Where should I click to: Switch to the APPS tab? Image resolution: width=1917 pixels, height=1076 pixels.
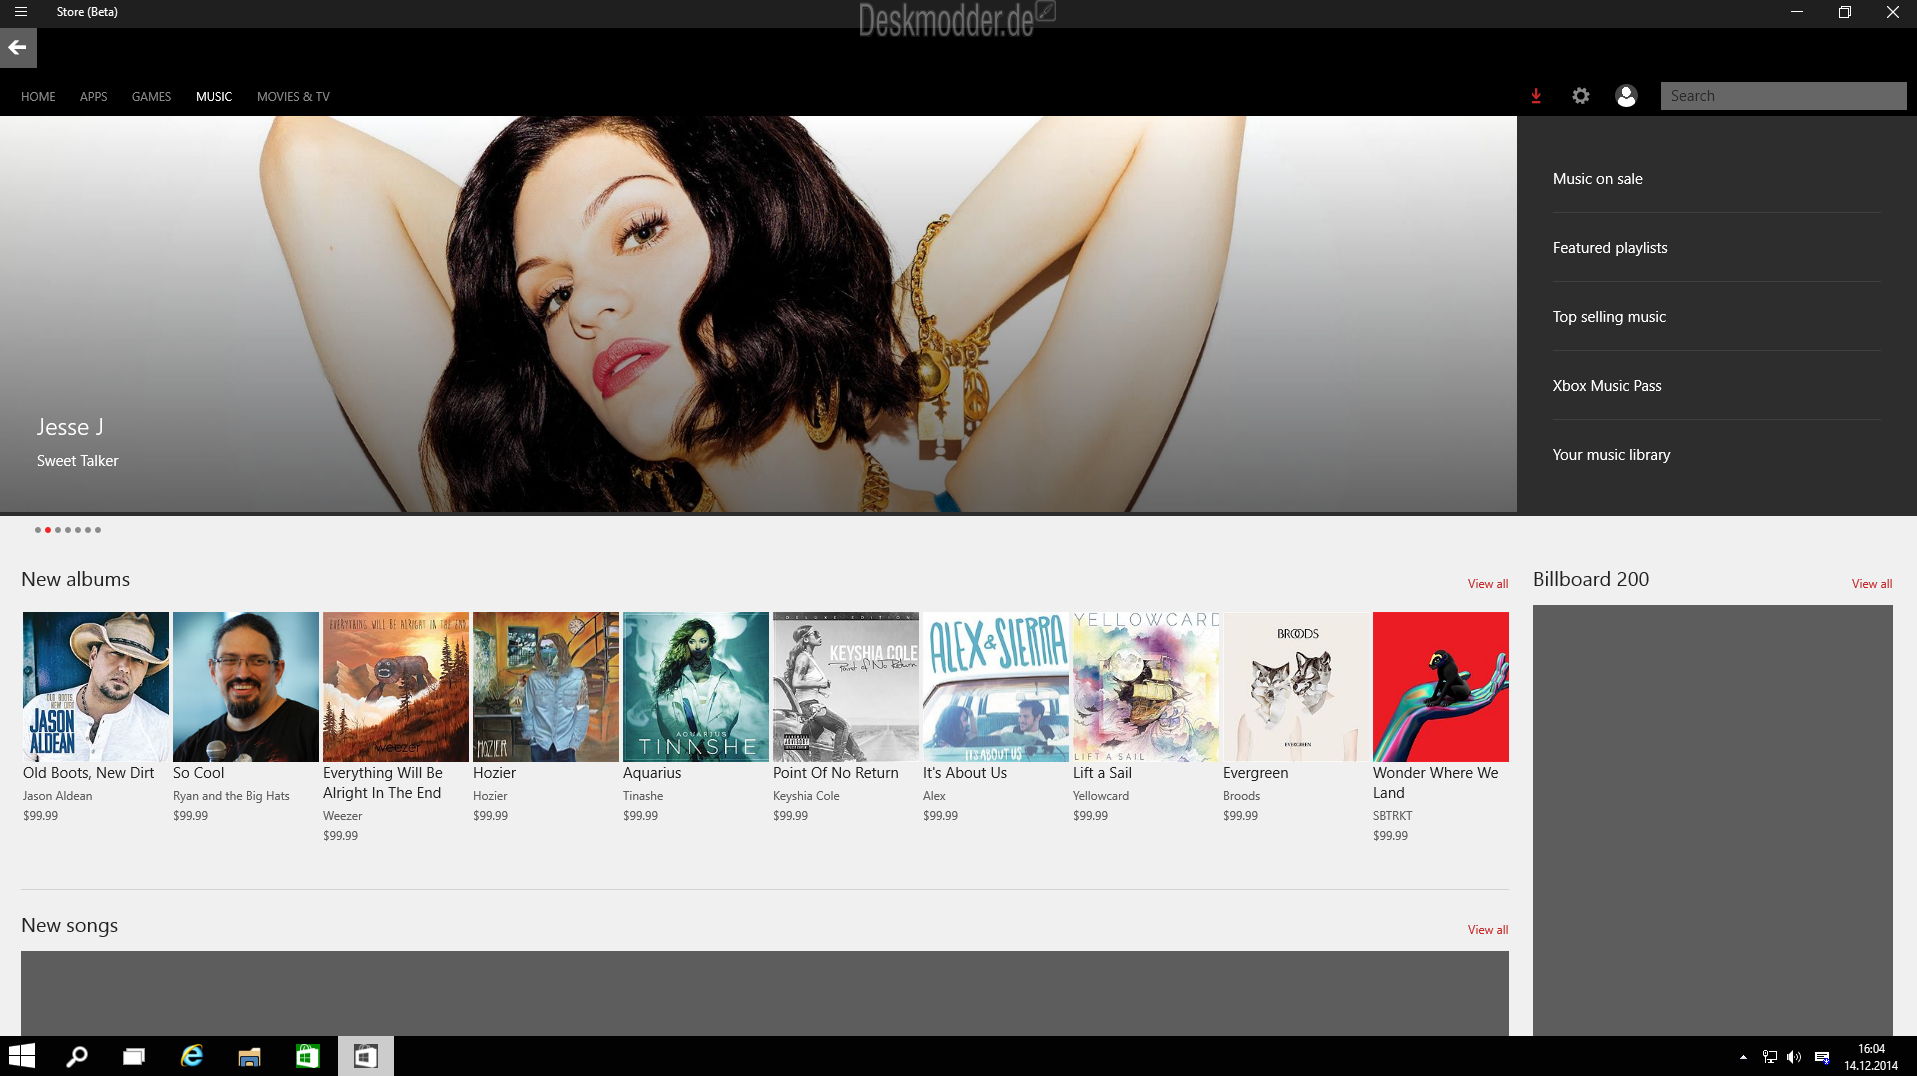click(x=93, y=97)
